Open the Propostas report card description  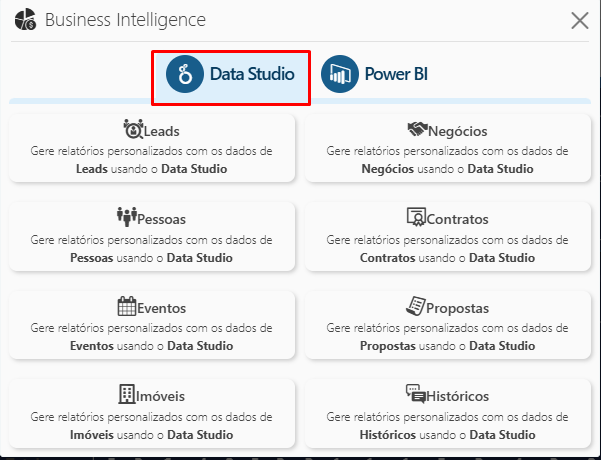[x=447, y=337]
